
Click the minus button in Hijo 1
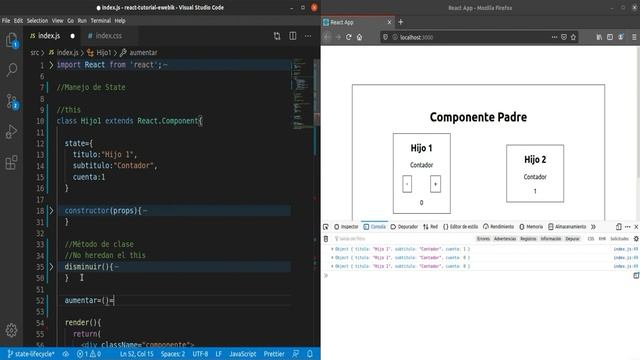407,184
